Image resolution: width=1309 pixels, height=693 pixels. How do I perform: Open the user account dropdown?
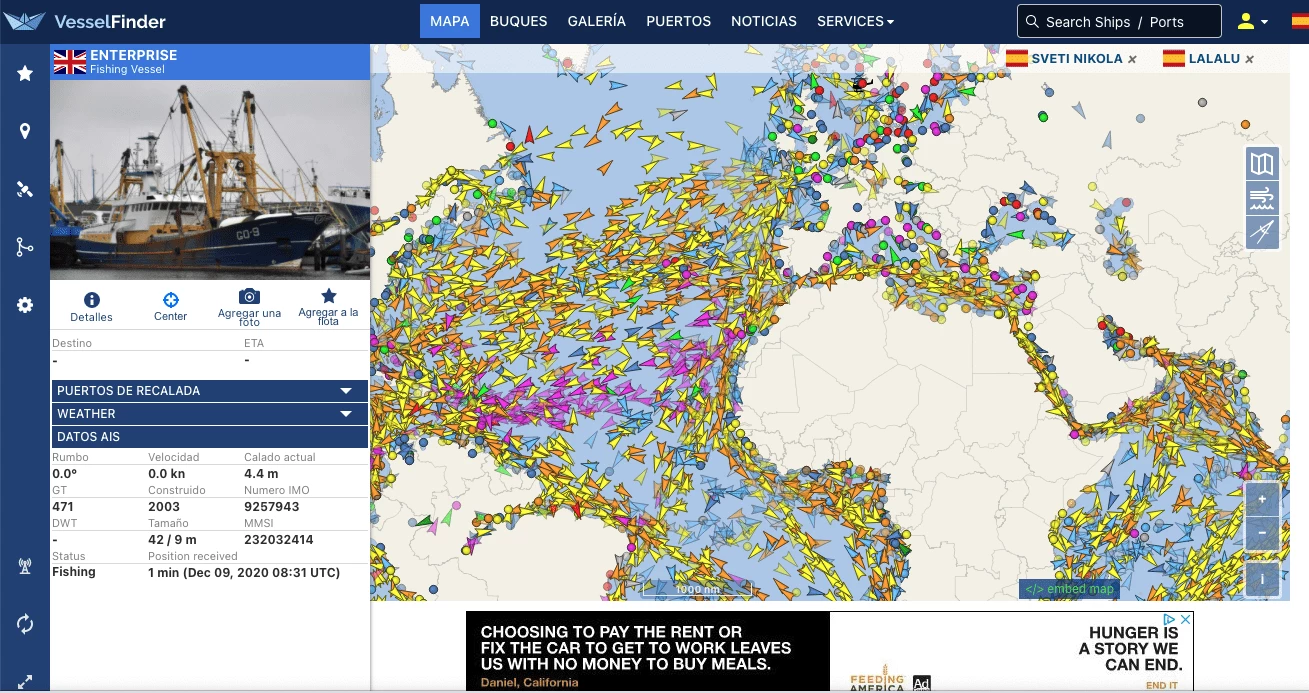pyautogui.click(x=1252, y=21)
